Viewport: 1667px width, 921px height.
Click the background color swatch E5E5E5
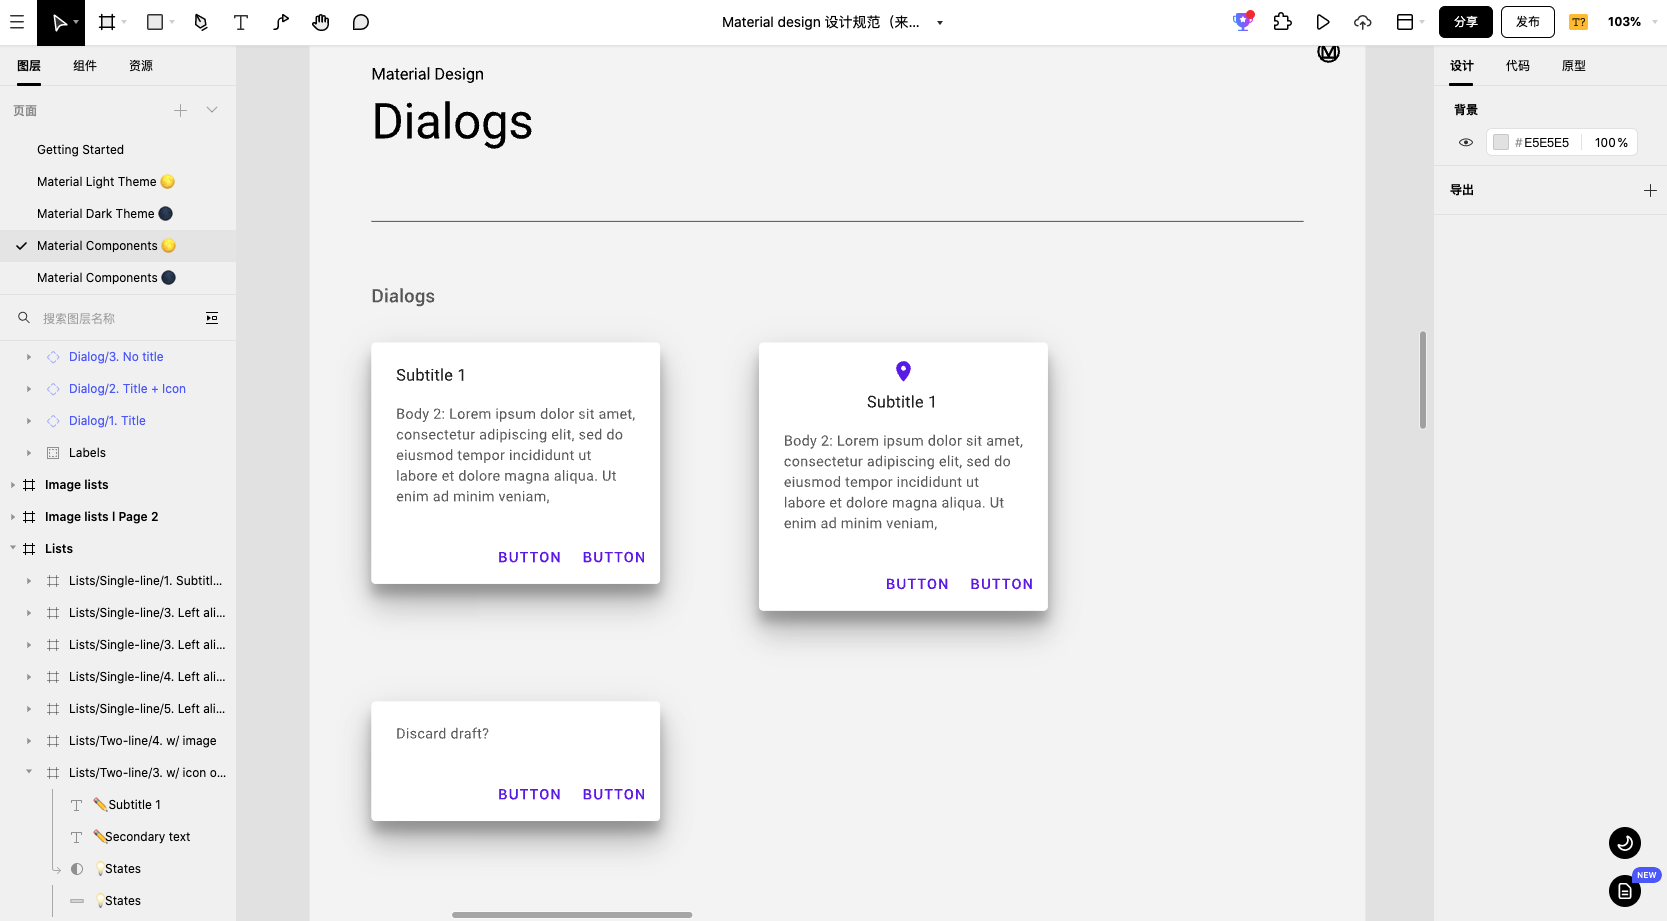tap(1500, 143)
